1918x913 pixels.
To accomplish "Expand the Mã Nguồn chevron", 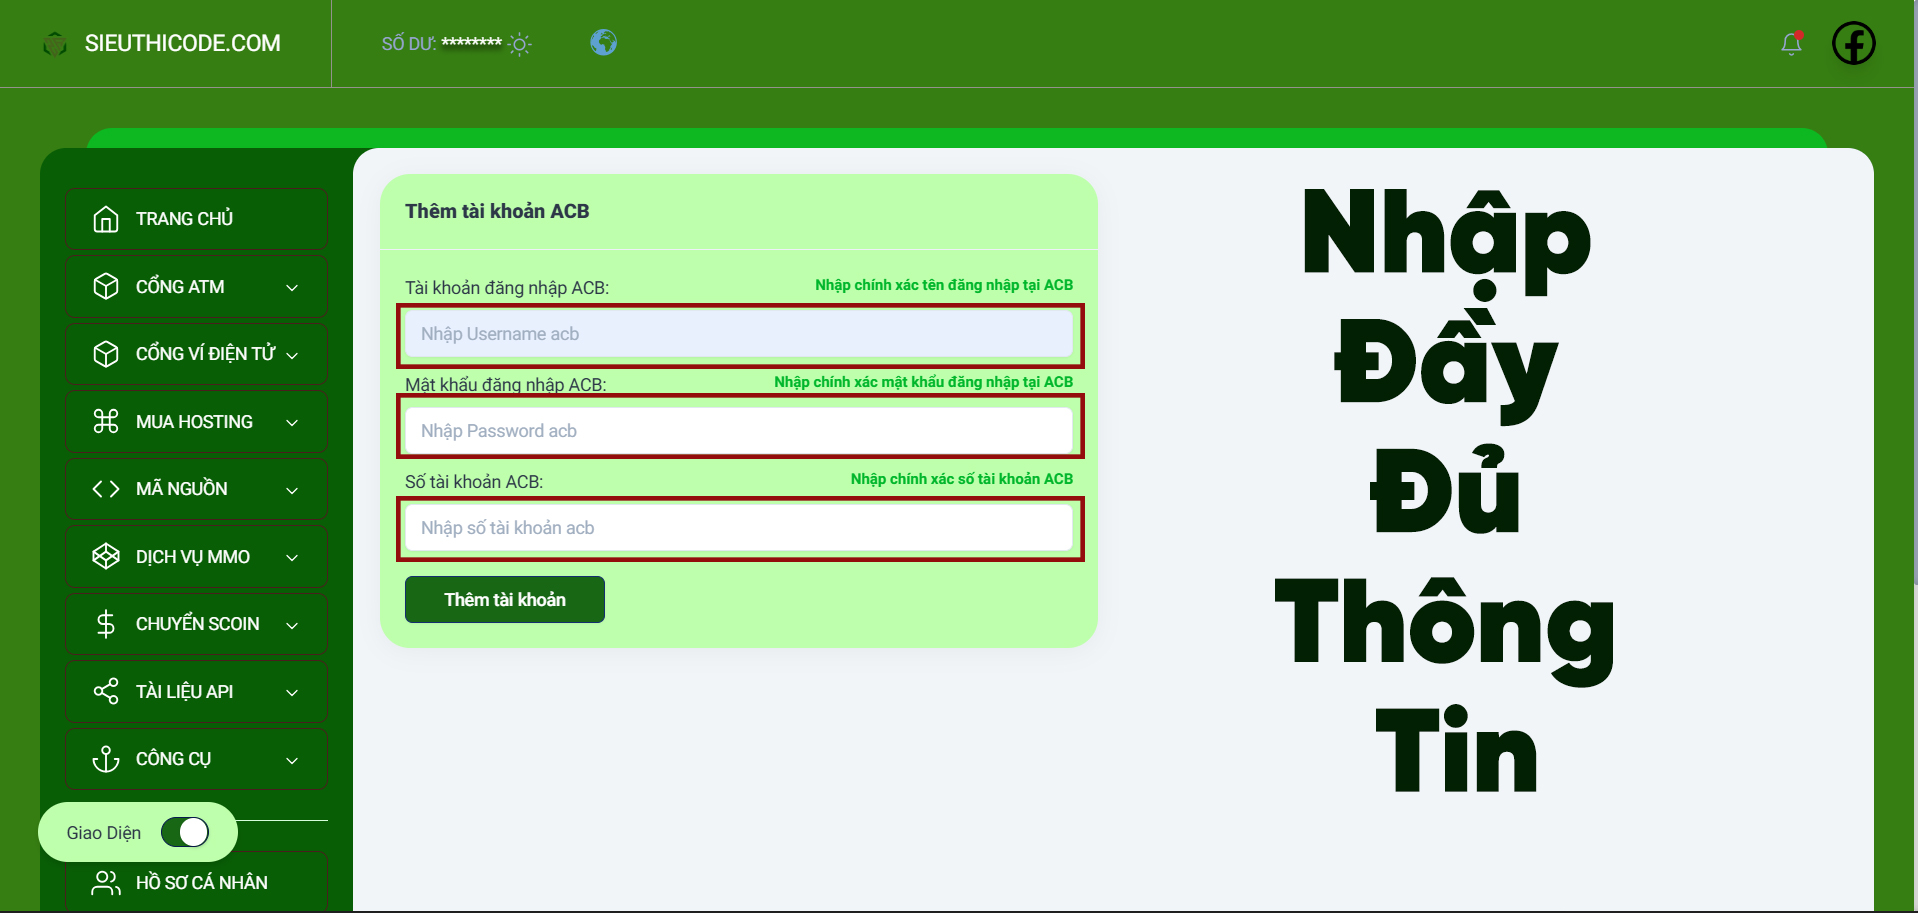I will coord(292,490).
